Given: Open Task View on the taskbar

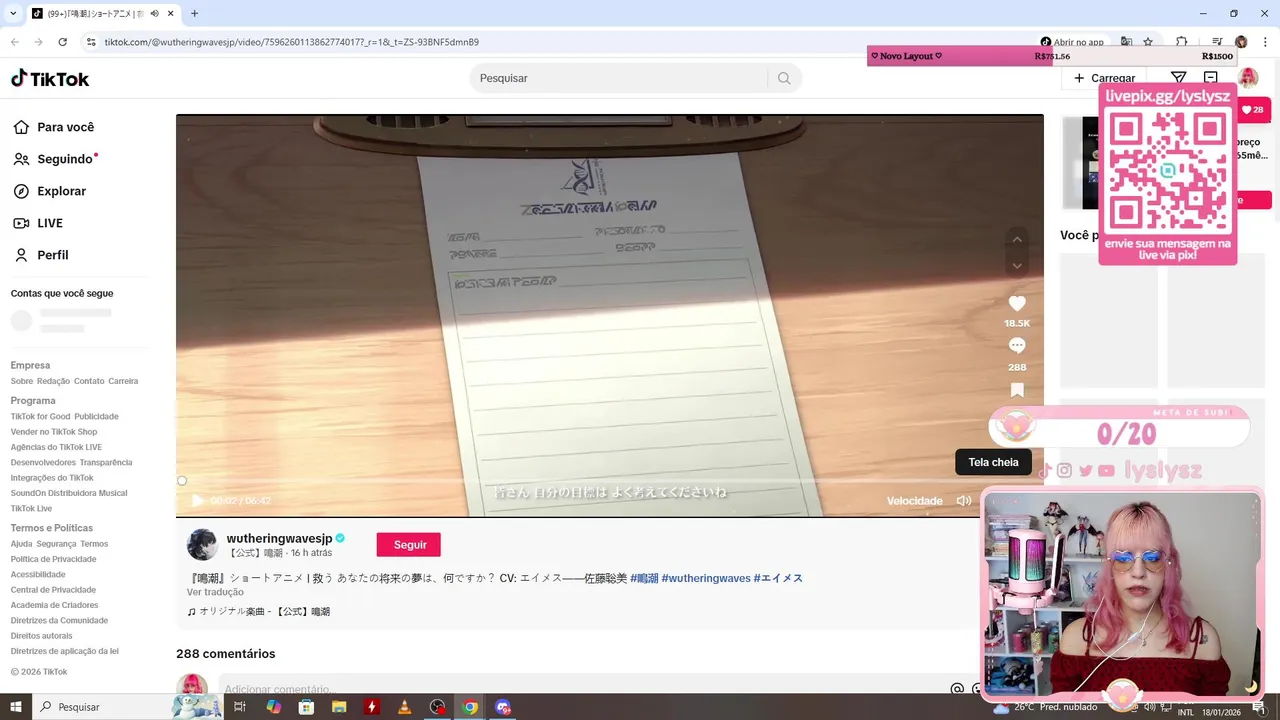Looking at the screenshot, I should 240,707.
